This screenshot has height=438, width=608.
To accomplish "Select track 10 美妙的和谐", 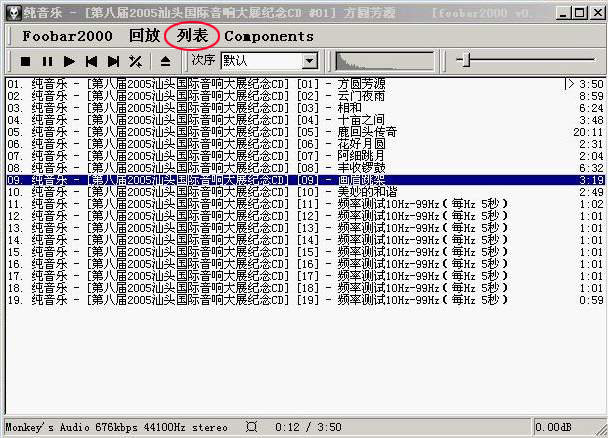I will [x=305, y=192].
